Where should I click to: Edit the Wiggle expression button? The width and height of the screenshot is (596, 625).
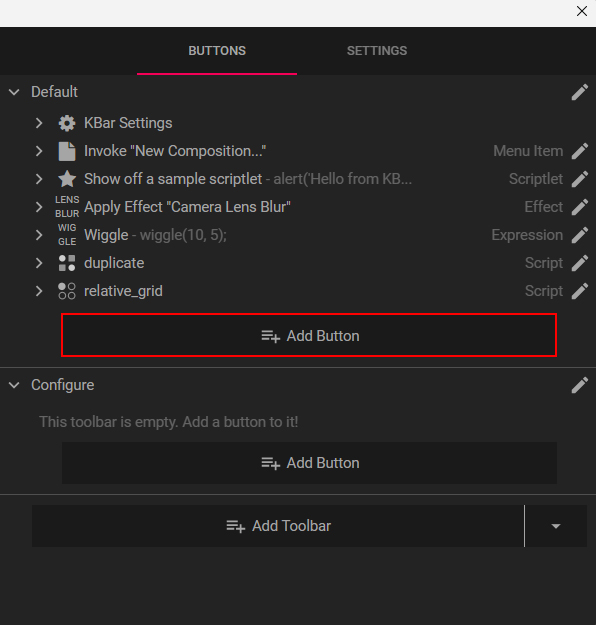(x=580, y=235)
